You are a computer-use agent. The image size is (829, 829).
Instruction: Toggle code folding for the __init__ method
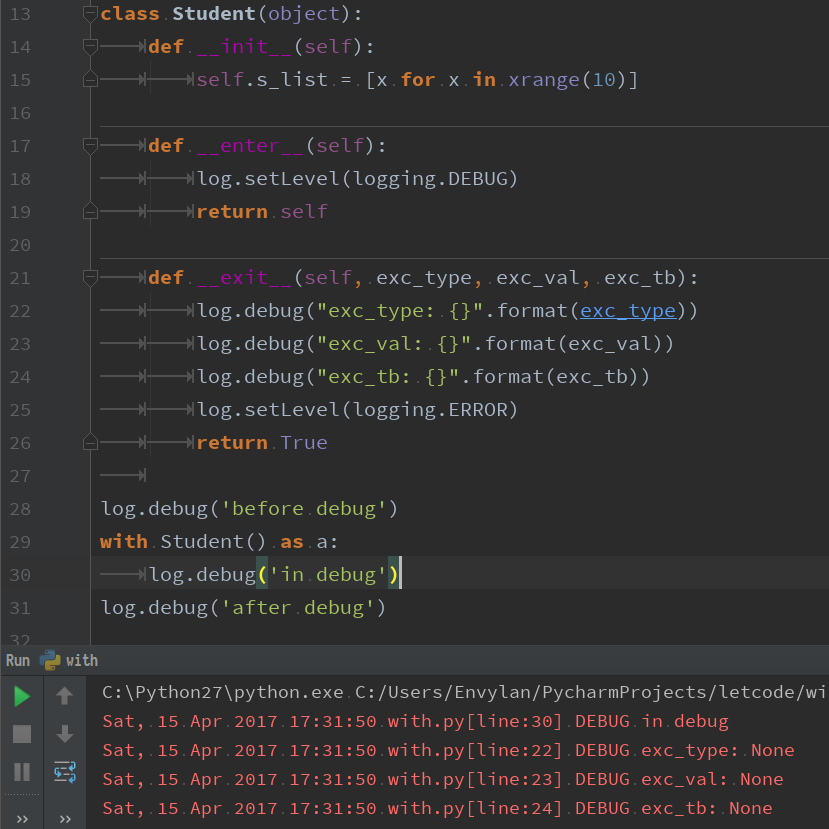coord(89,46)
